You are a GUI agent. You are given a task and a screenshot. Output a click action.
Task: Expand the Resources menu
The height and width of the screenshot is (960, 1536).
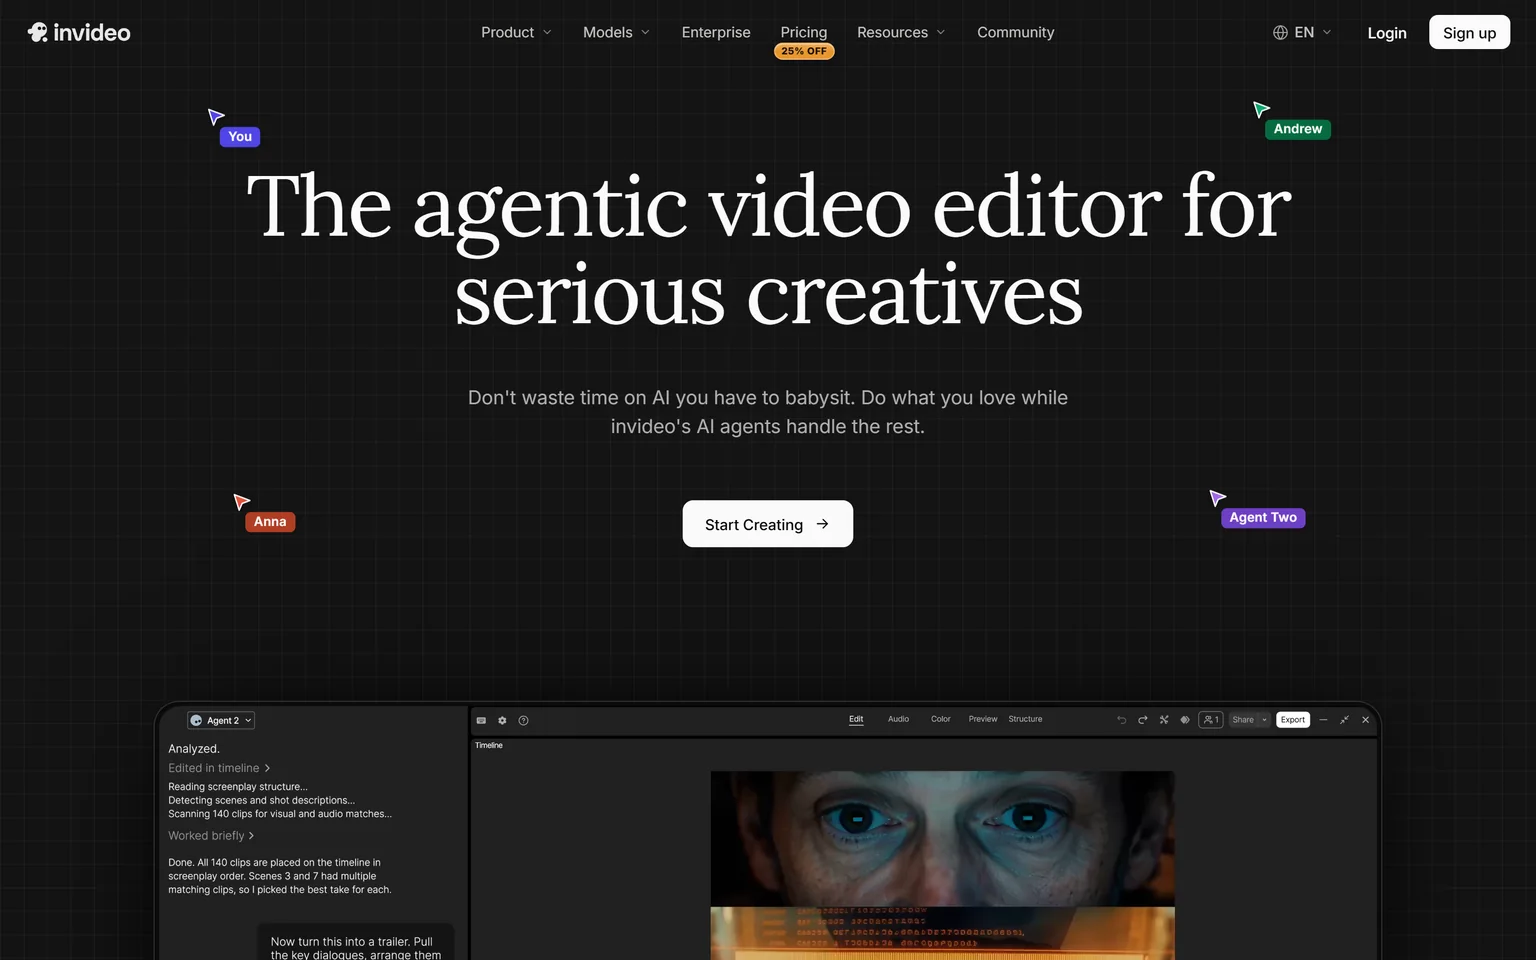pos(900,32)
